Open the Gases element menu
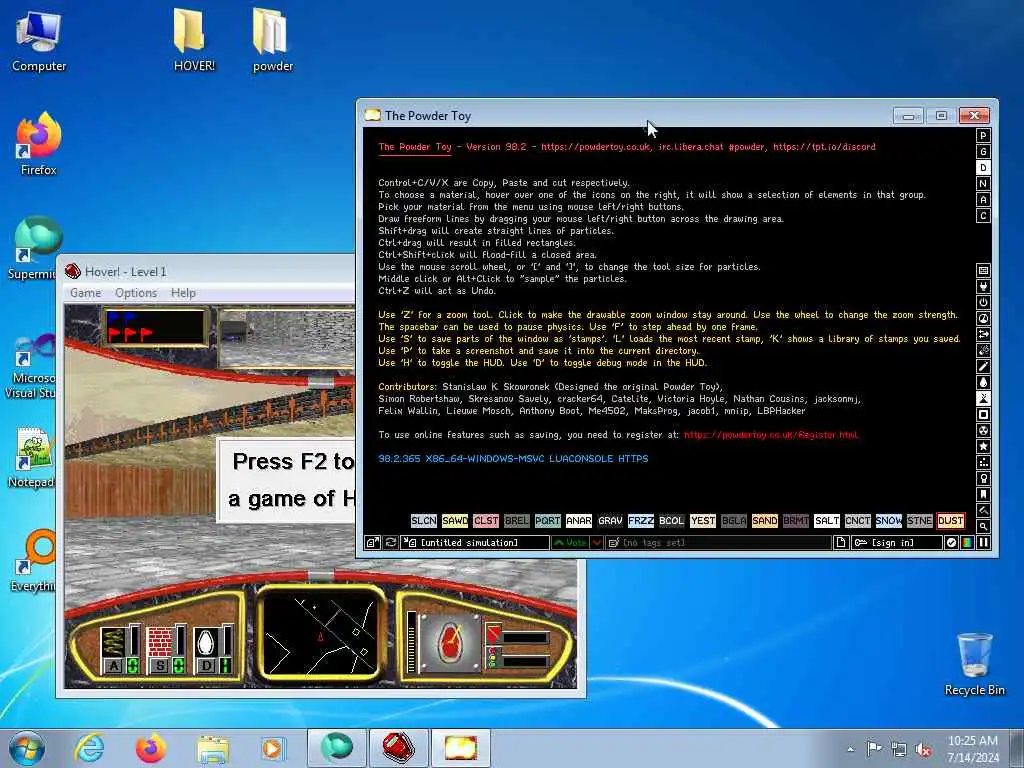1024x768 pixels. 983,366
